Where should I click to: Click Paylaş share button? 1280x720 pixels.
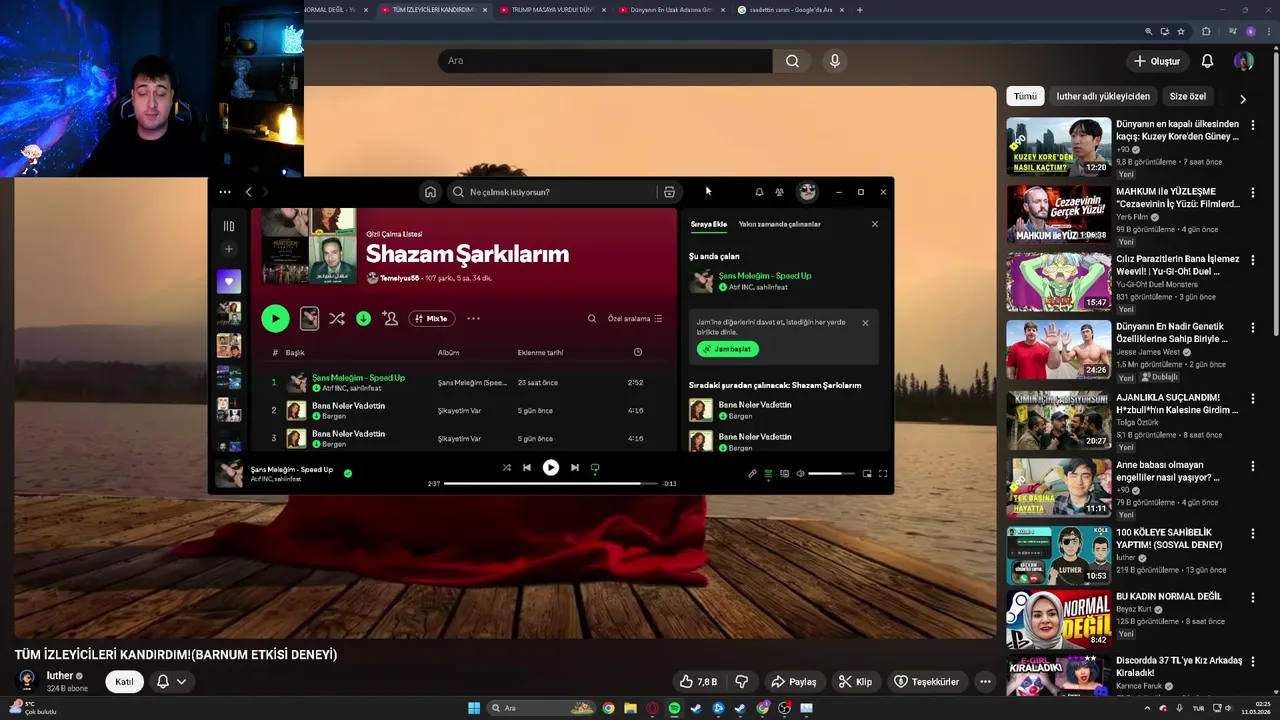pos(793,682)
